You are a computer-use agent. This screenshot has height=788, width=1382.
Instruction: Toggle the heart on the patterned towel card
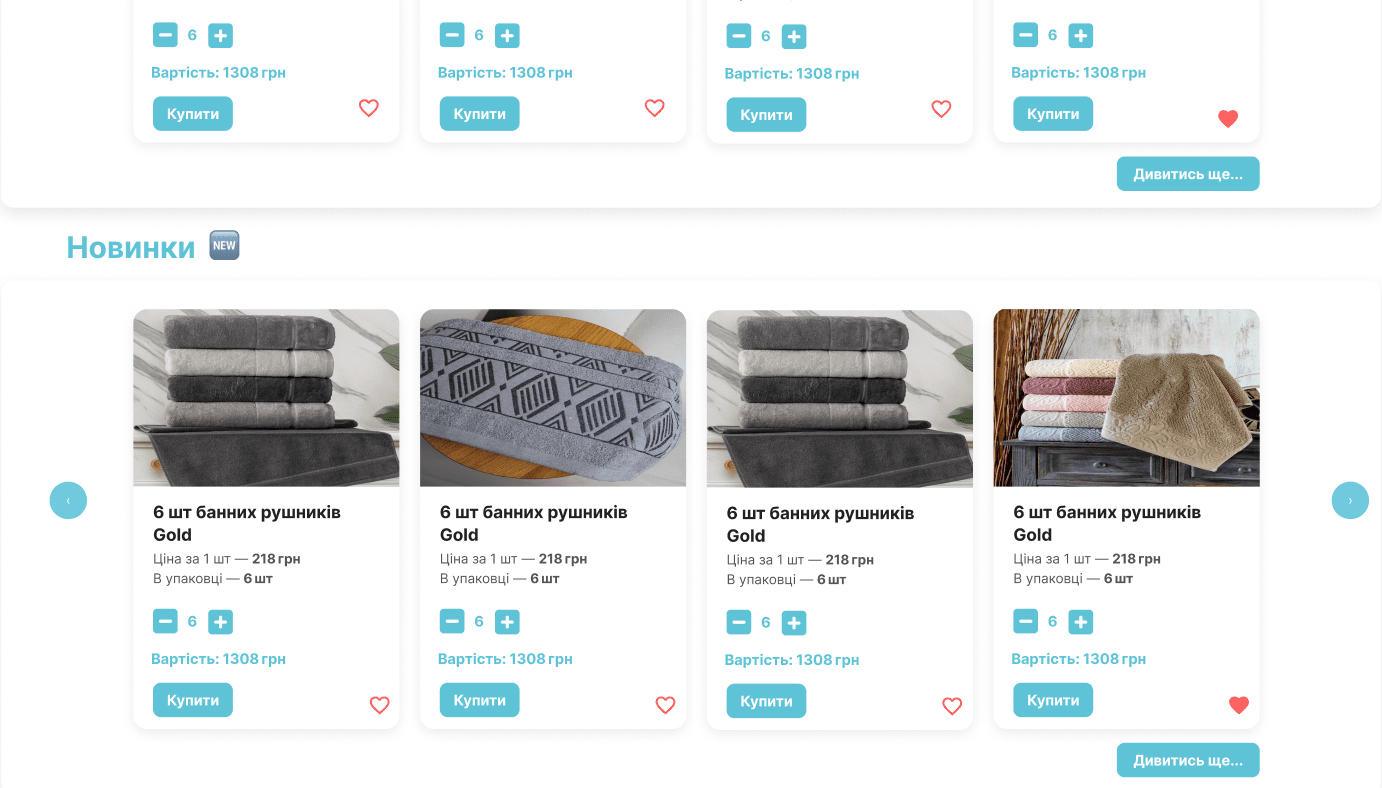point(665,705)
